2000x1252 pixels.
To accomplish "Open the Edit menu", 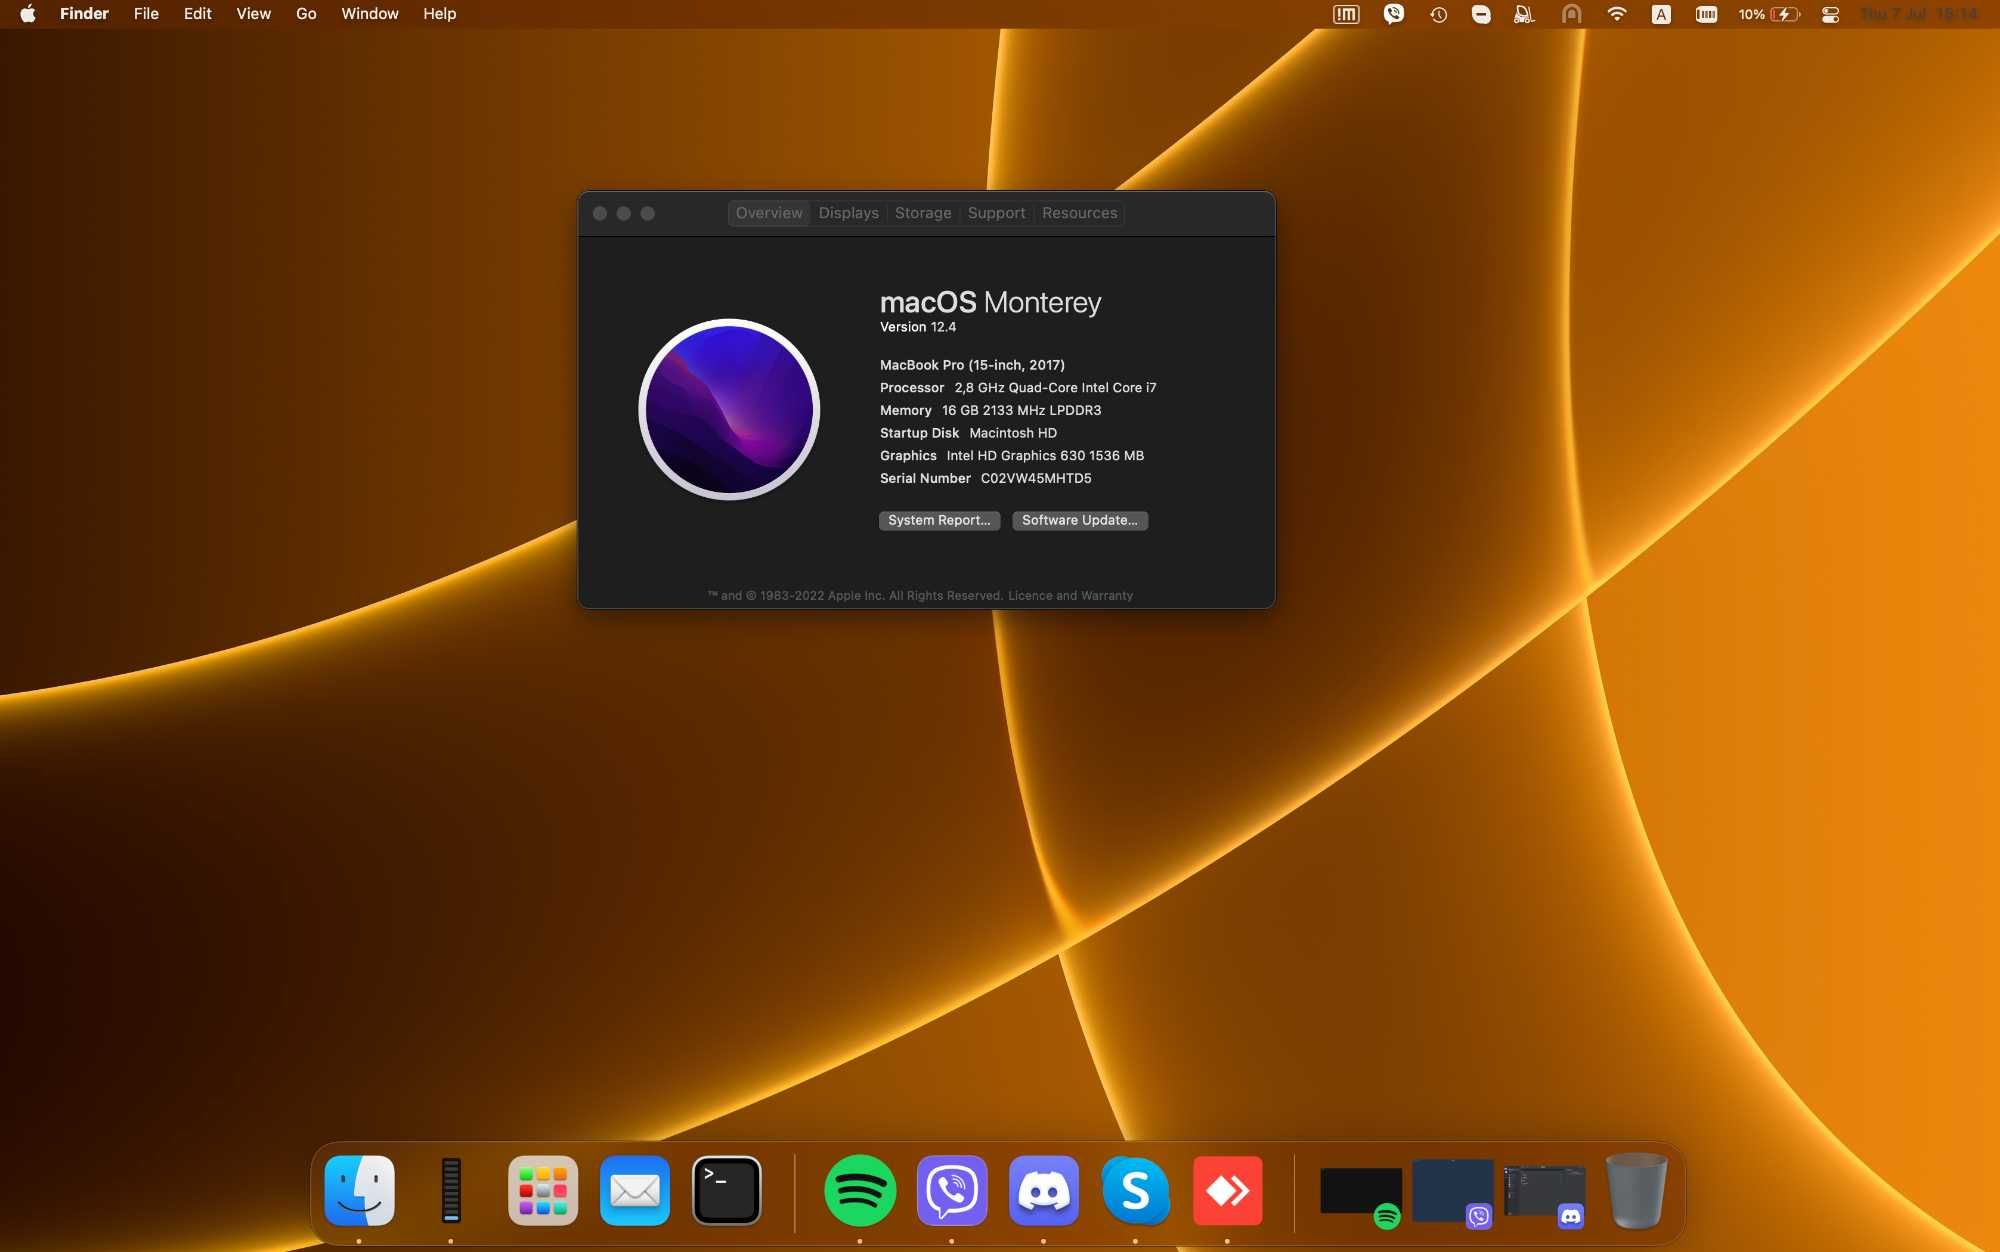I will click(197, 14).
